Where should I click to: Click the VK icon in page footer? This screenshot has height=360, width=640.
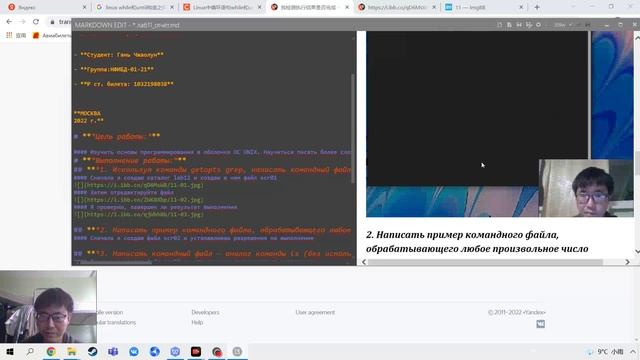tap(540, 324)
